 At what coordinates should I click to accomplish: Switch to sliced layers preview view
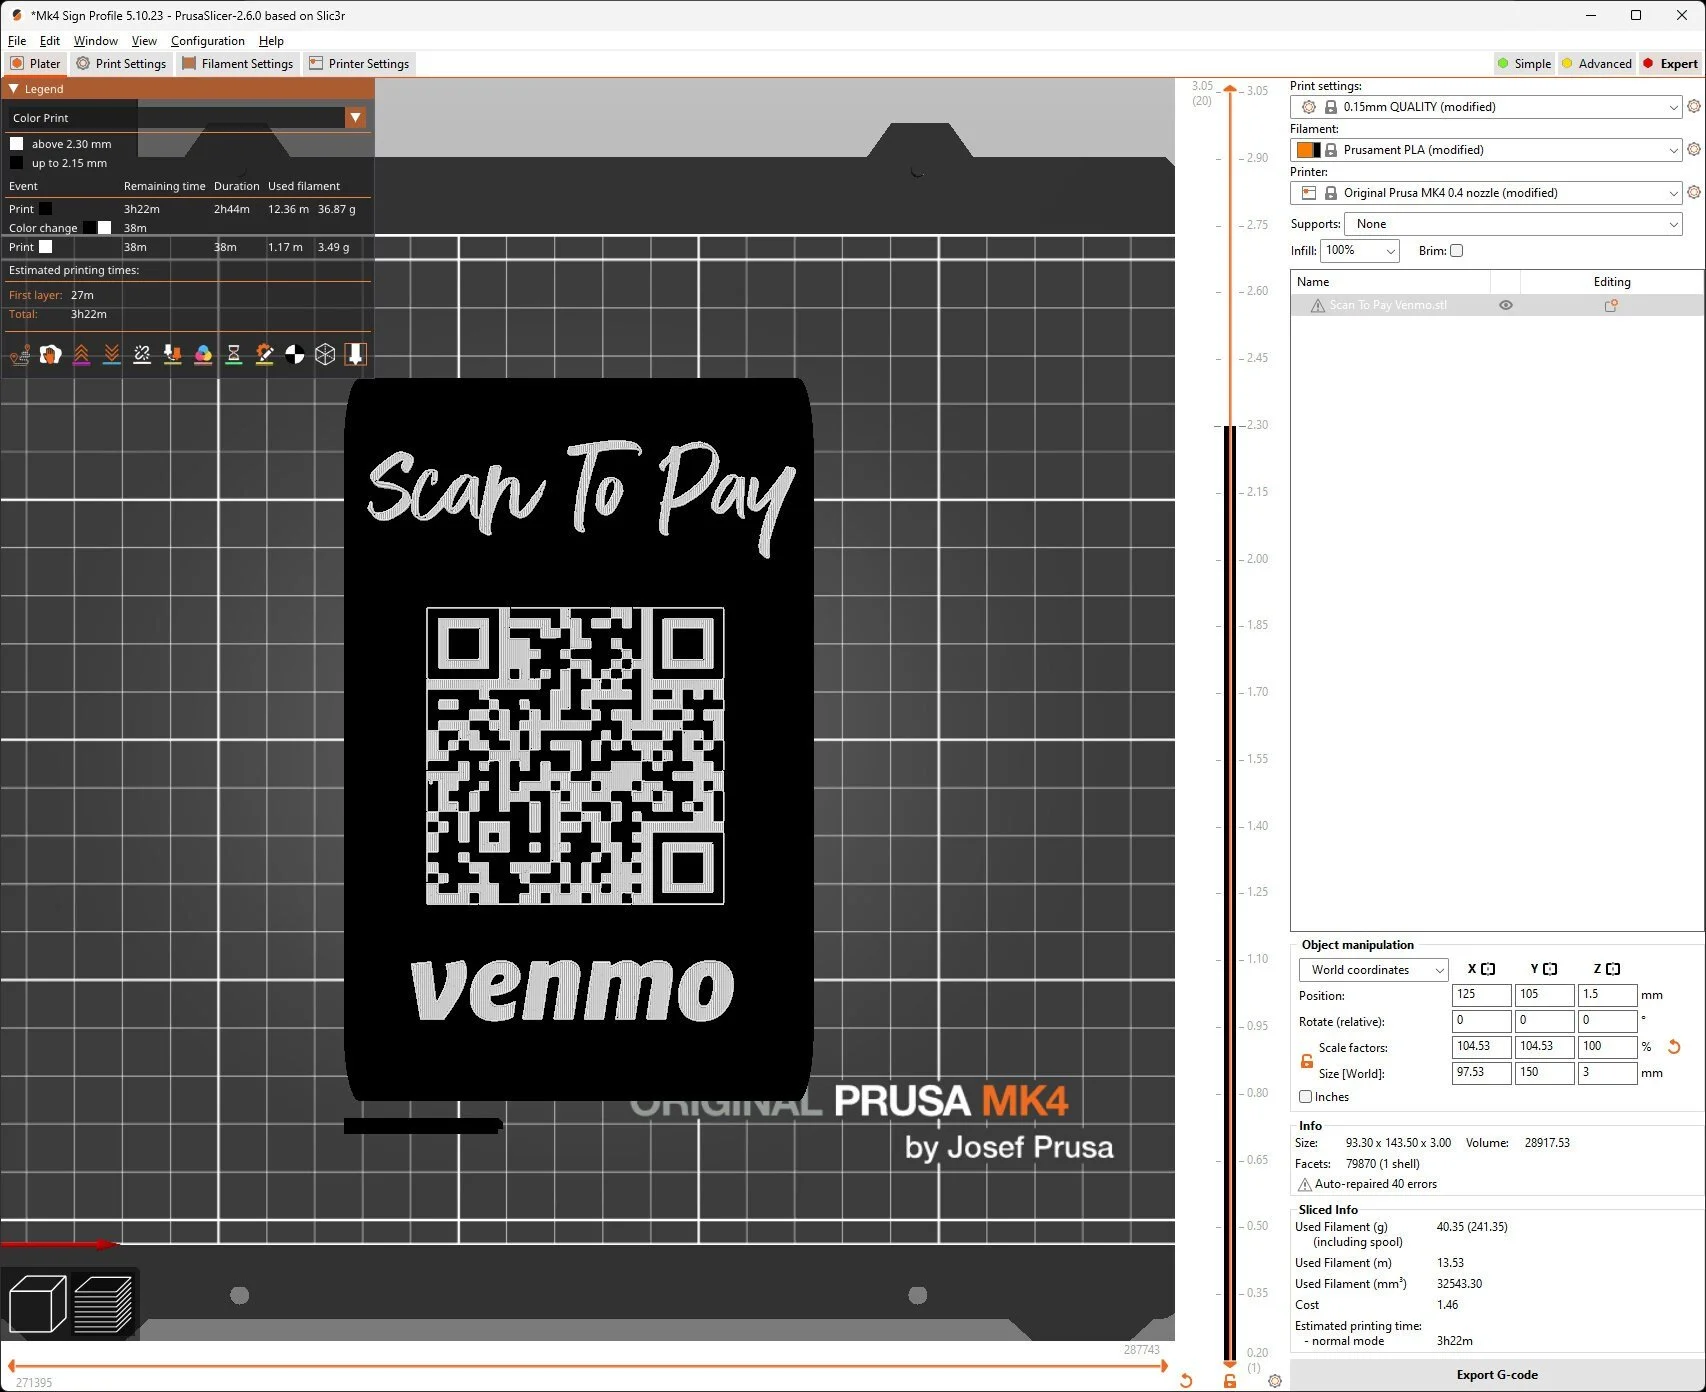103,1304
